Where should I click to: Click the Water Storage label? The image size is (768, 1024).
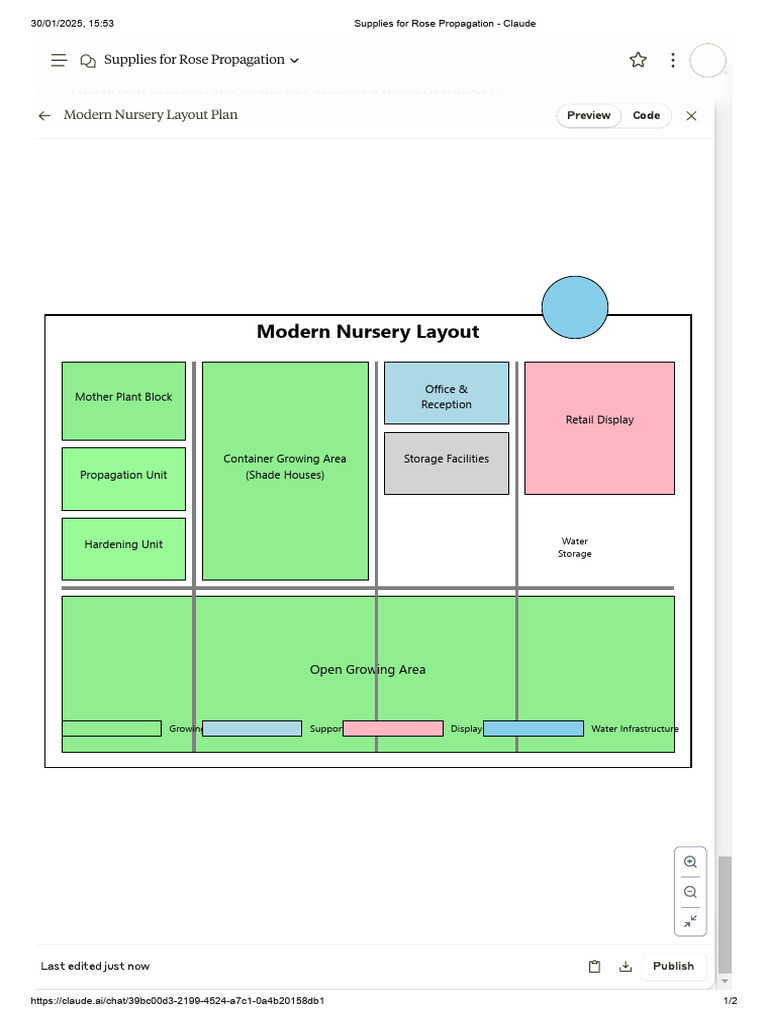[575, 547]
